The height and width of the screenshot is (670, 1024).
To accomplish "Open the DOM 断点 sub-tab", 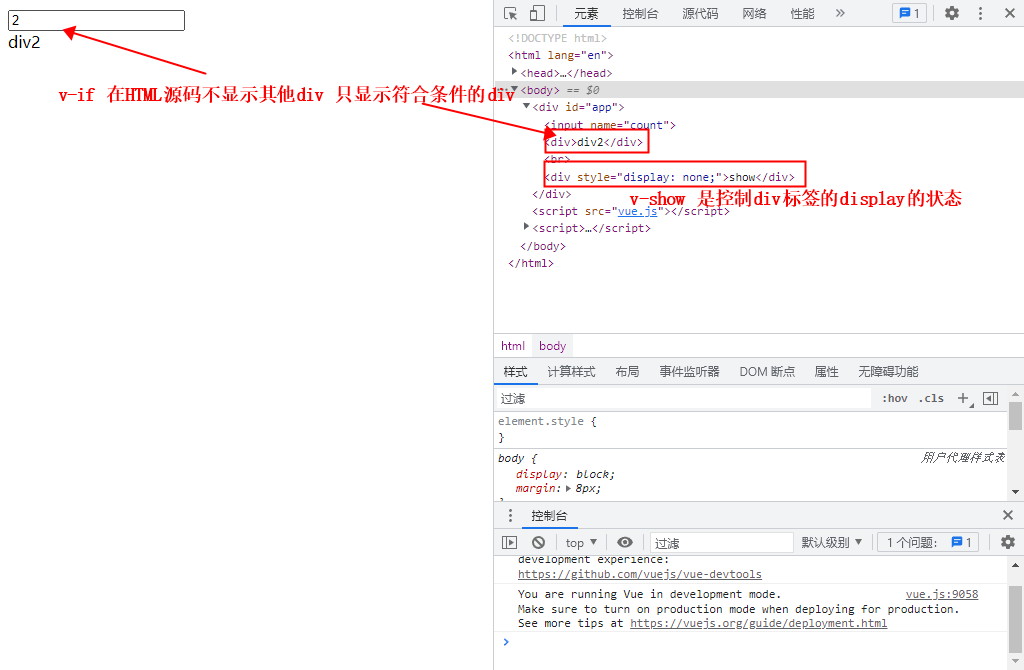I will pos(767,372).
